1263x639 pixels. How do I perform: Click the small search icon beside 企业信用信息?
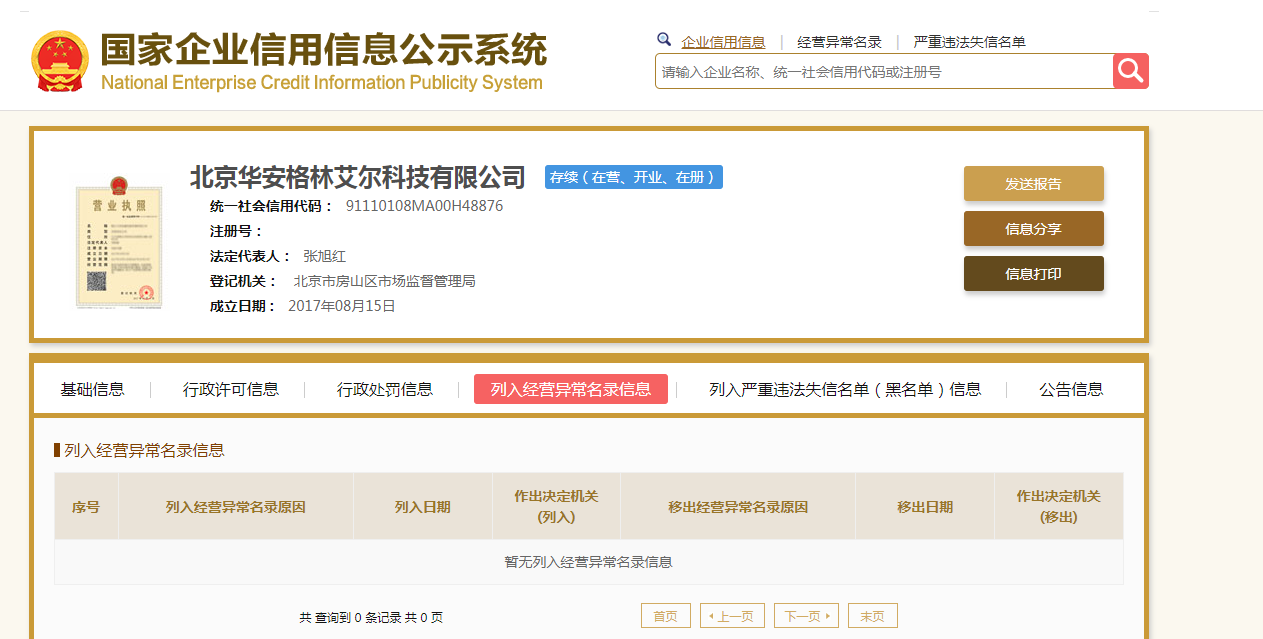tap(664, 40)
